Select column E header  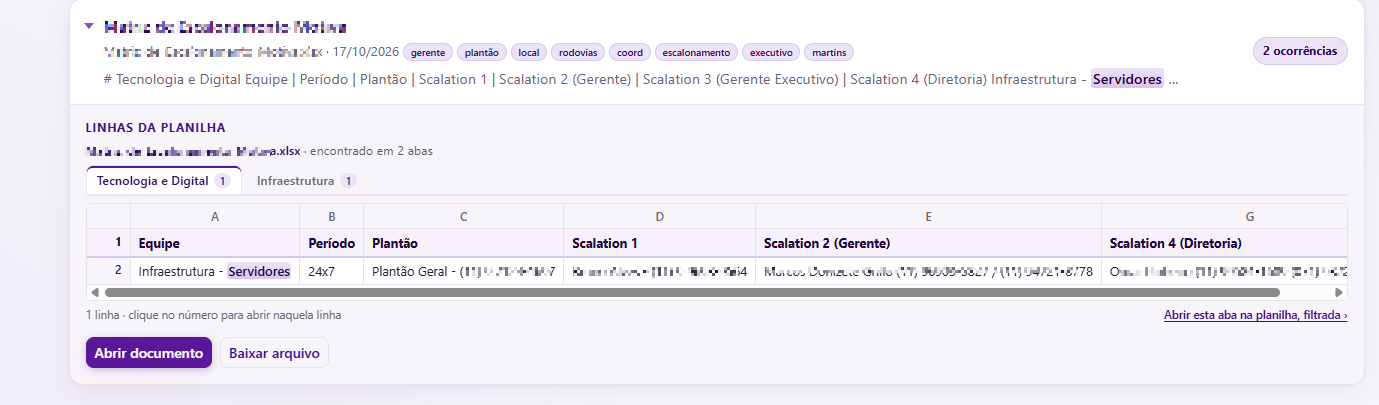[928, 216]
